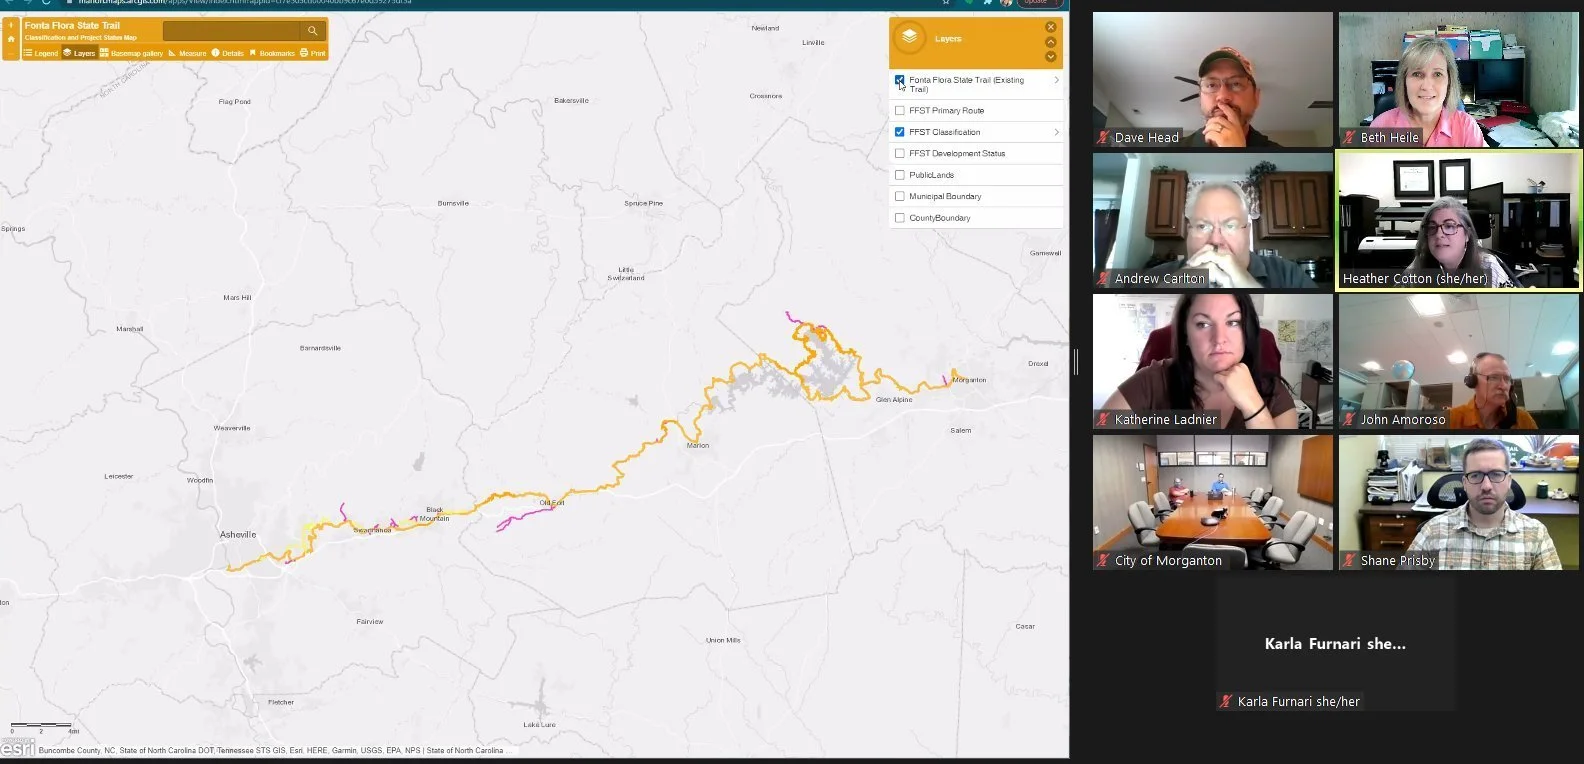Select Karla Furnari participant tile
The image size is (1584, 764).
(x=1336, y=645)
